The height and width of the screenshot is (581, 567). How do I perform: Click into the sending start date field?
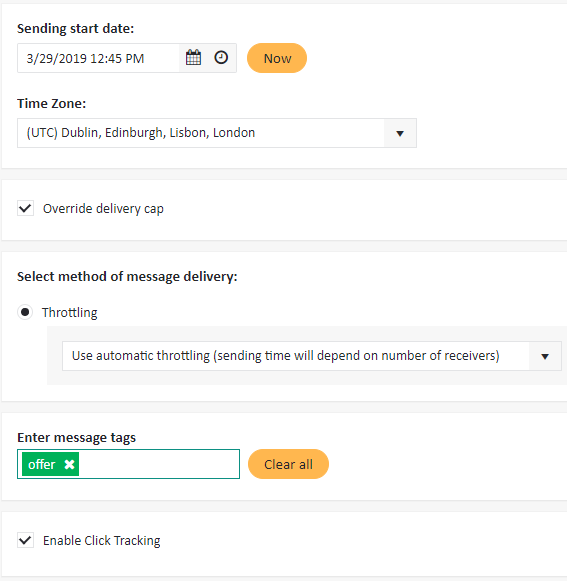point(98,58)
